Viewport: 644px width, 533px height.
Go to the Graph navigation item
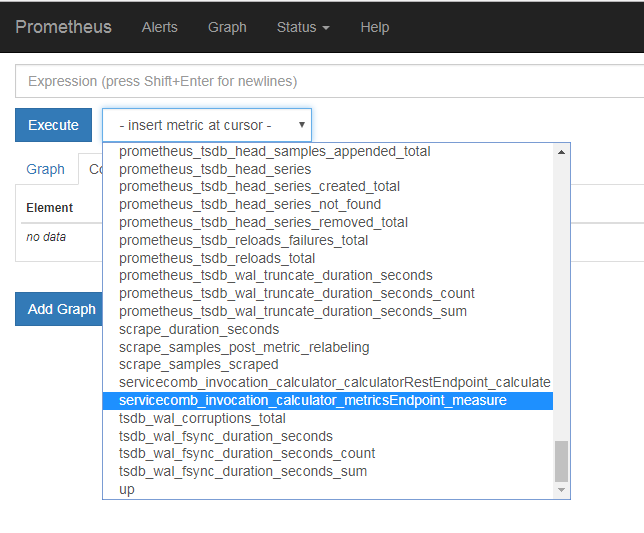(227, 28)
